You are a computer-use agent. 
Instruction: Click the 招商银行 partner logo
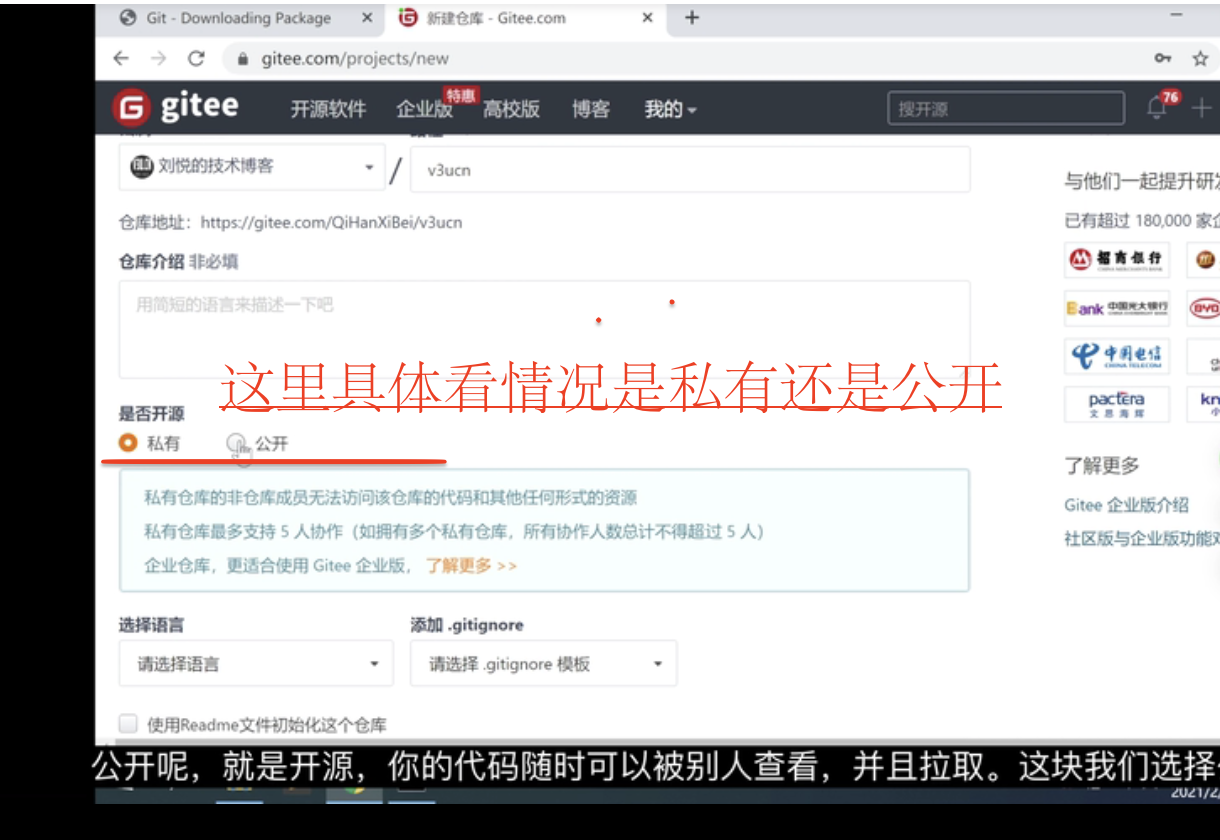1116,260
